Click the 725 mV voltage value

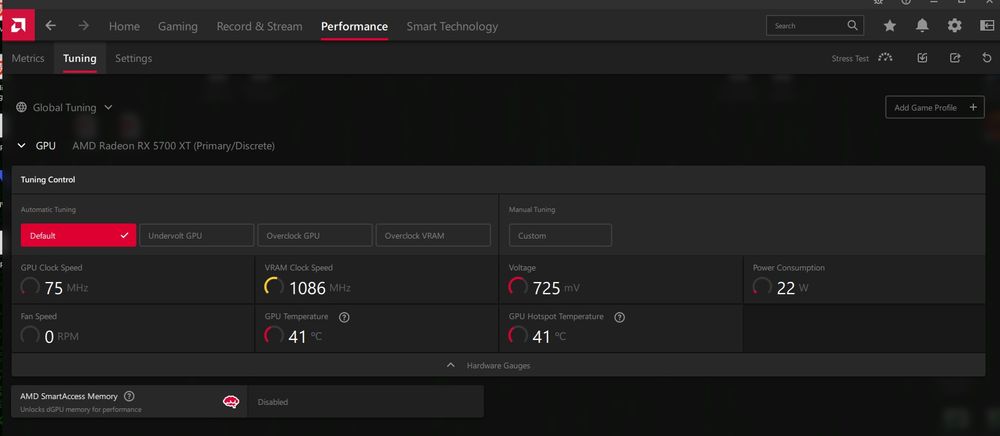click(556, 288)
